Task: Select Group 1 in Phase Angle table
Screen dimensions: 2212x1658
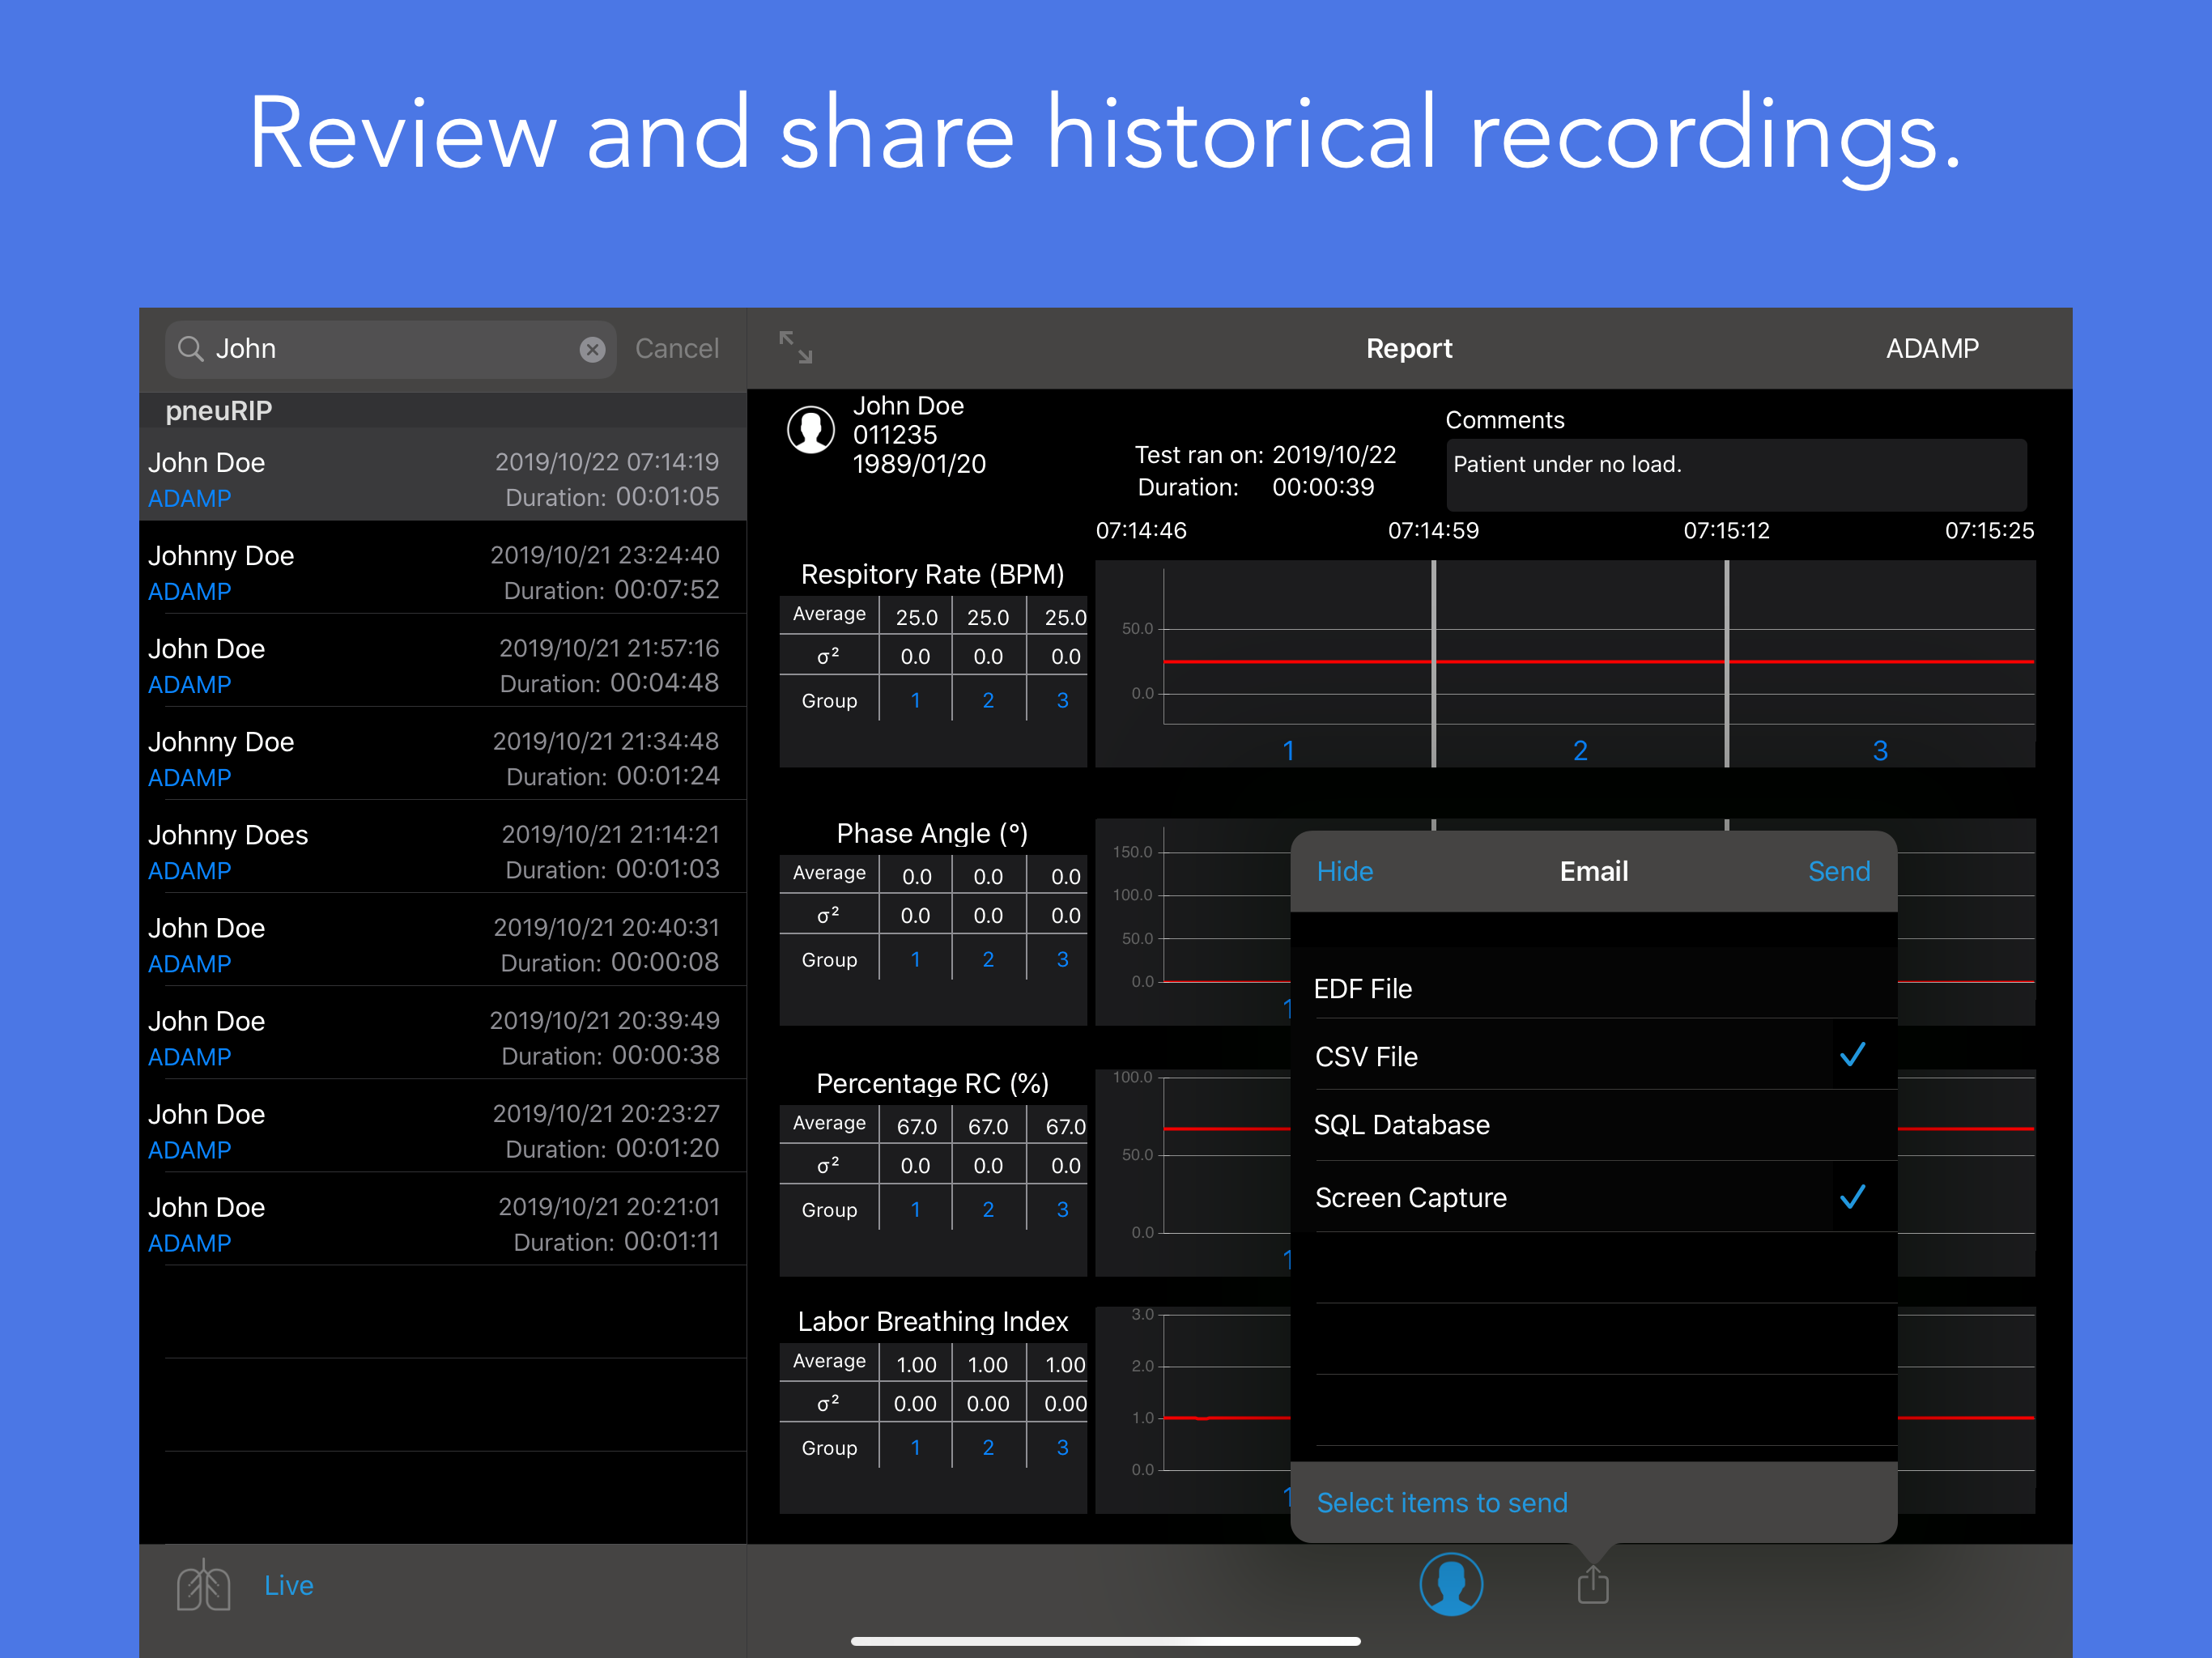Action: (915, 959)
